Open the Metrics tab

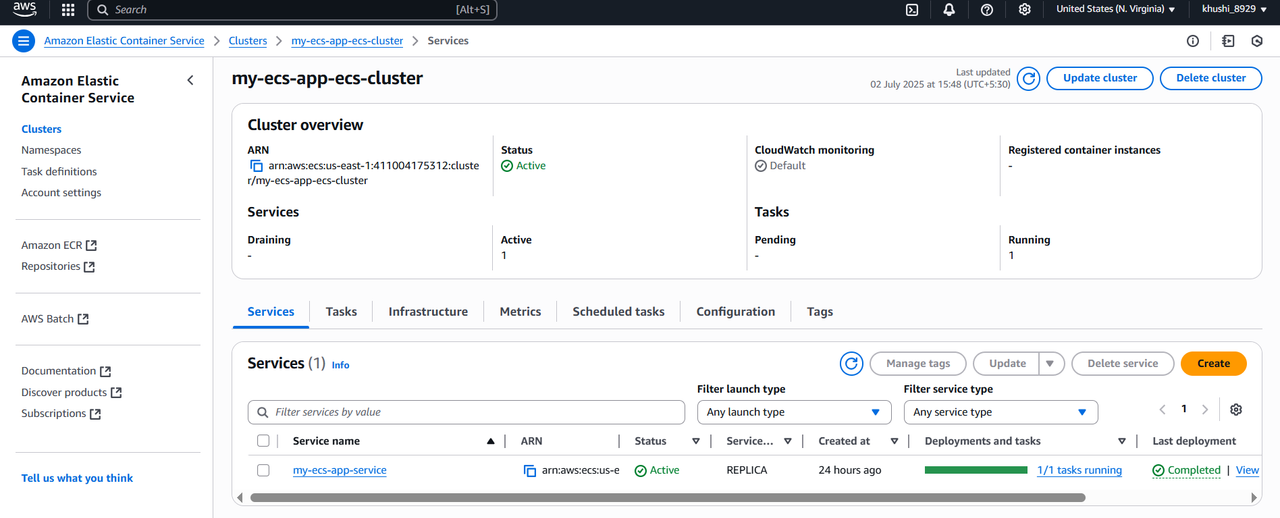tap(520, 312)
